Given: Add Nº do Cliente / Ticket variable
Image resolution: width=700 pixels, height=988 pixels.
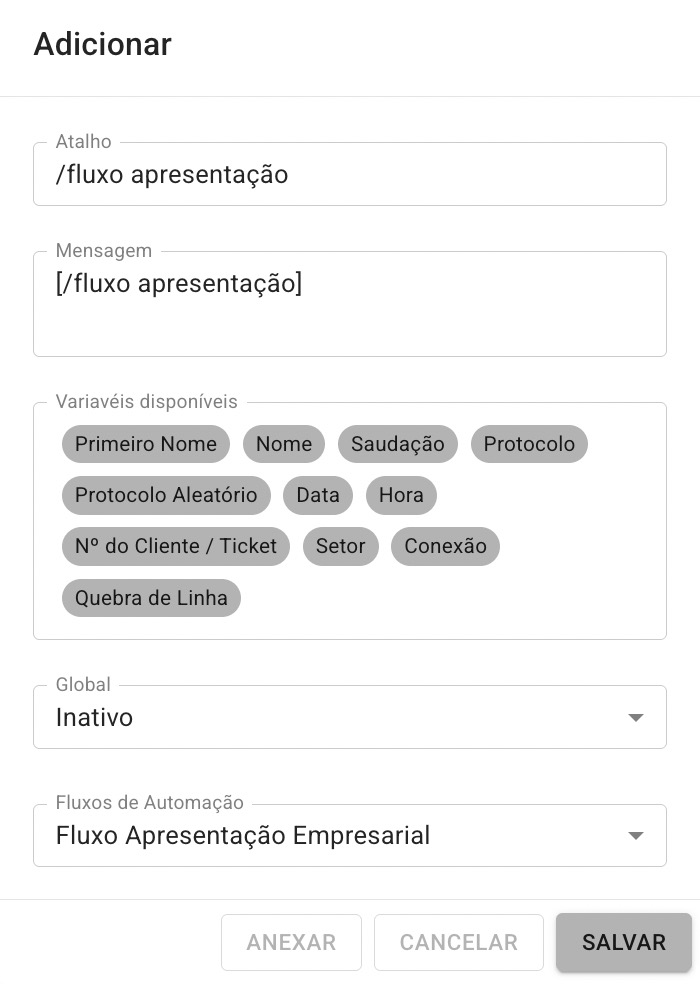Looking at the screenshot, I should click(x=176, y=546).
